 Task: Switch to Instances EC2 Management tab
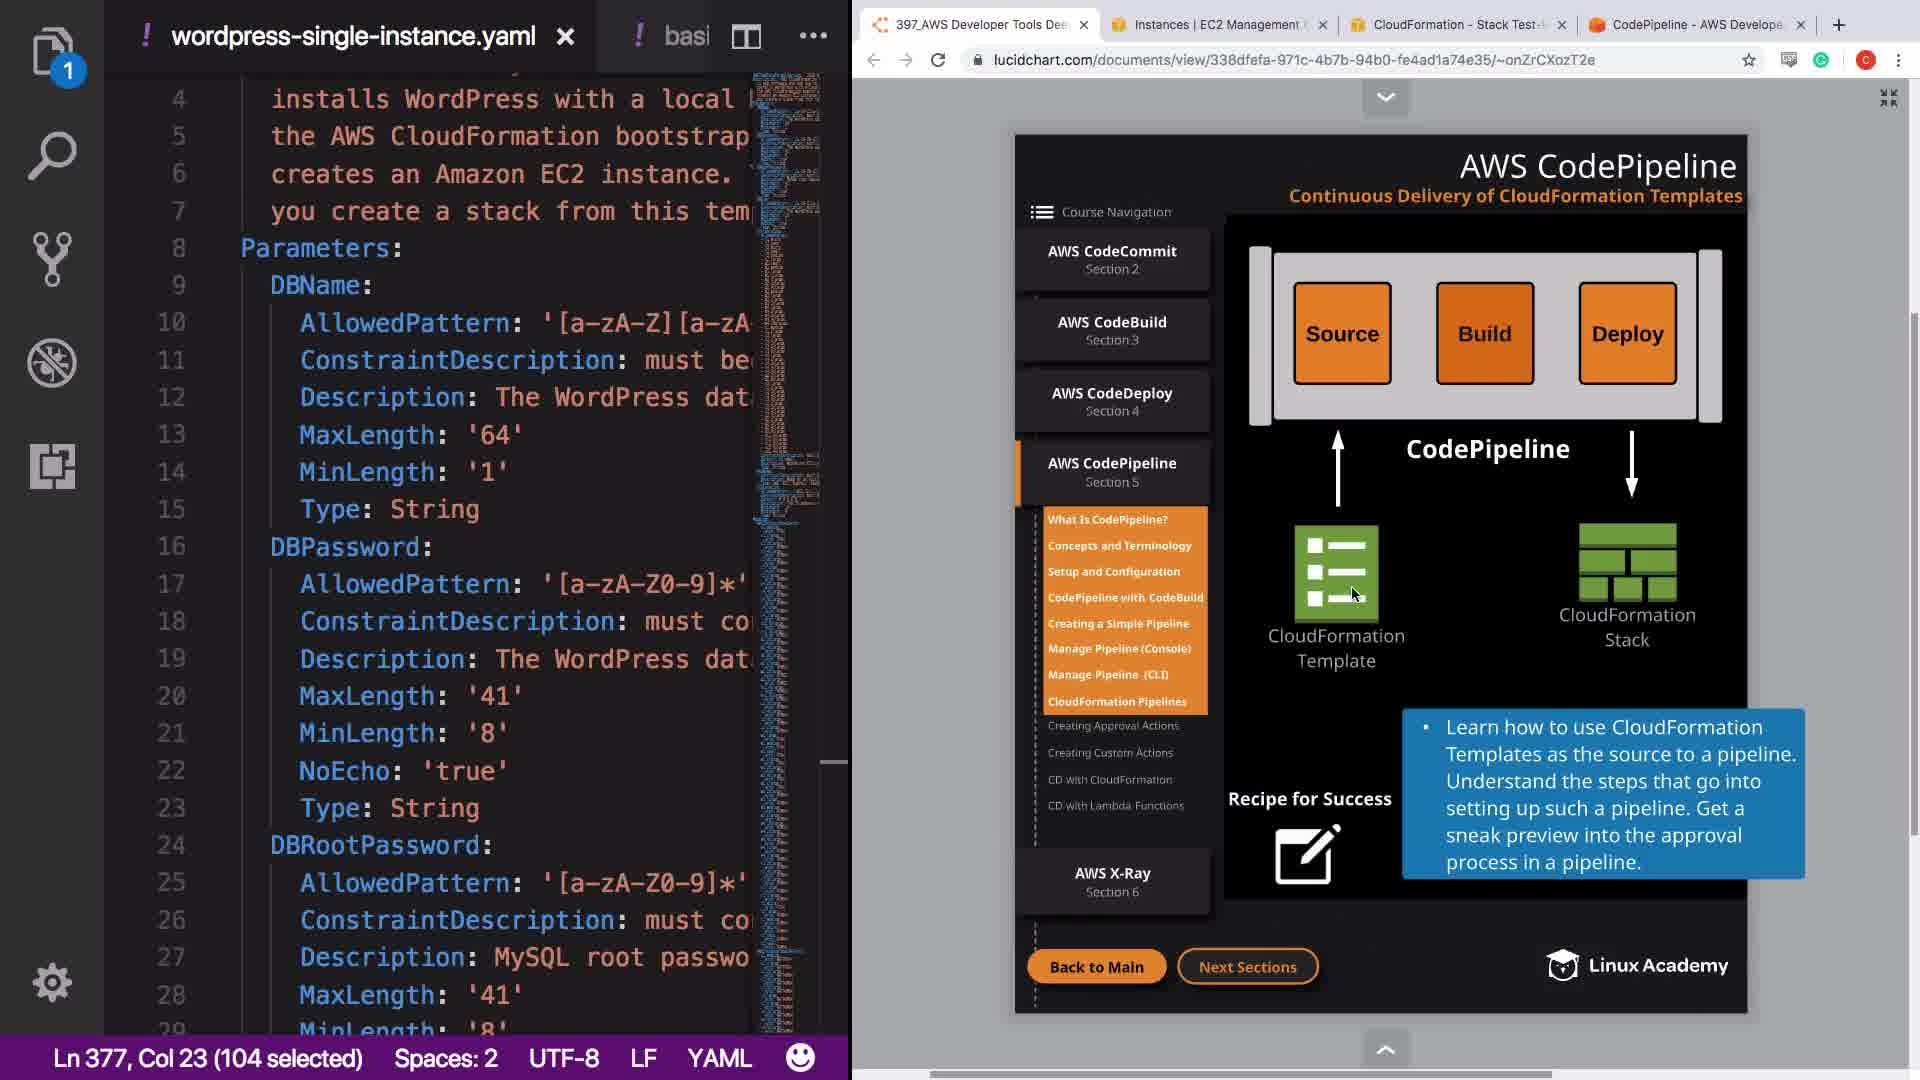(1215, 25)
